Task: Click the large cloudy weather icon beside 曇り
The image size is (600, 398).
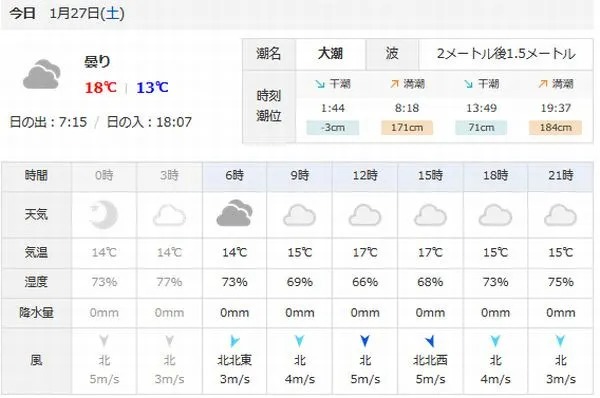Action: (42, 74)
